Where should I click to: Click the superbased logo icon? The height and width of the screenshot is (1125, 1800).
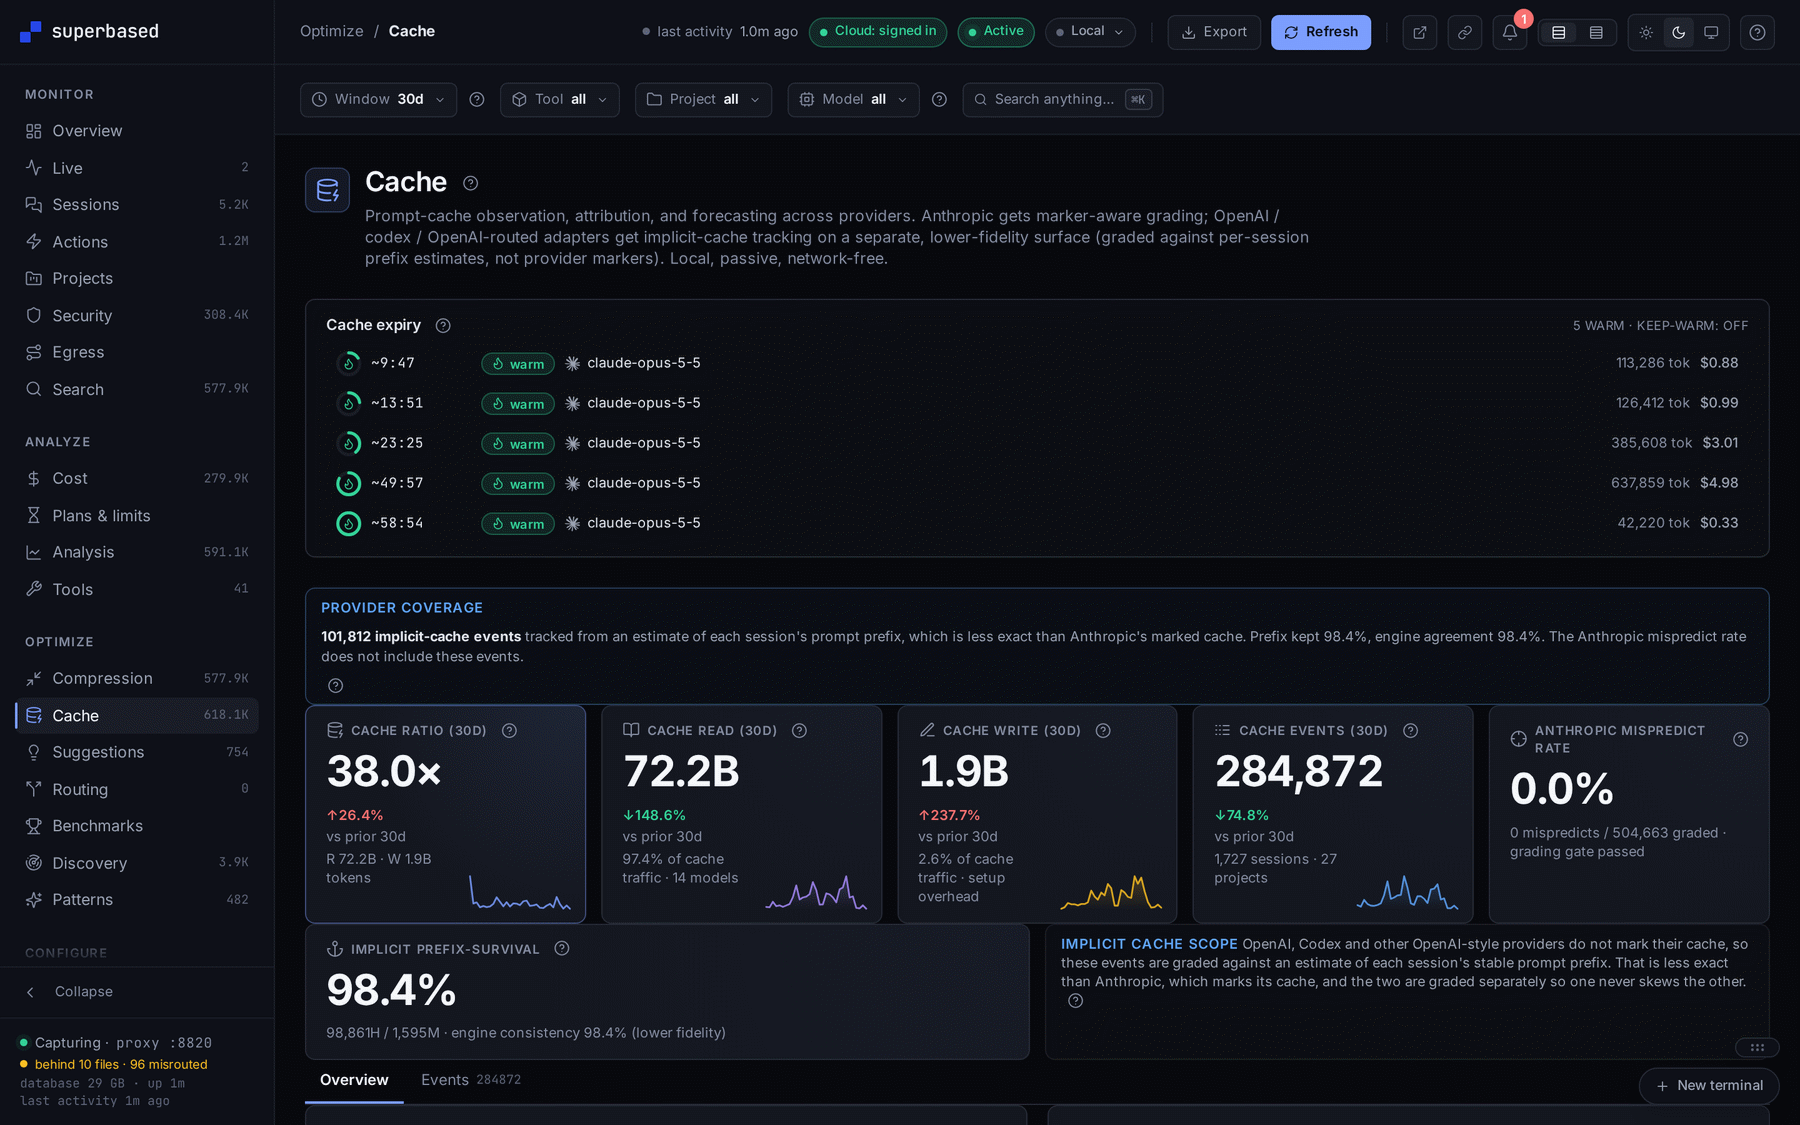31,32
